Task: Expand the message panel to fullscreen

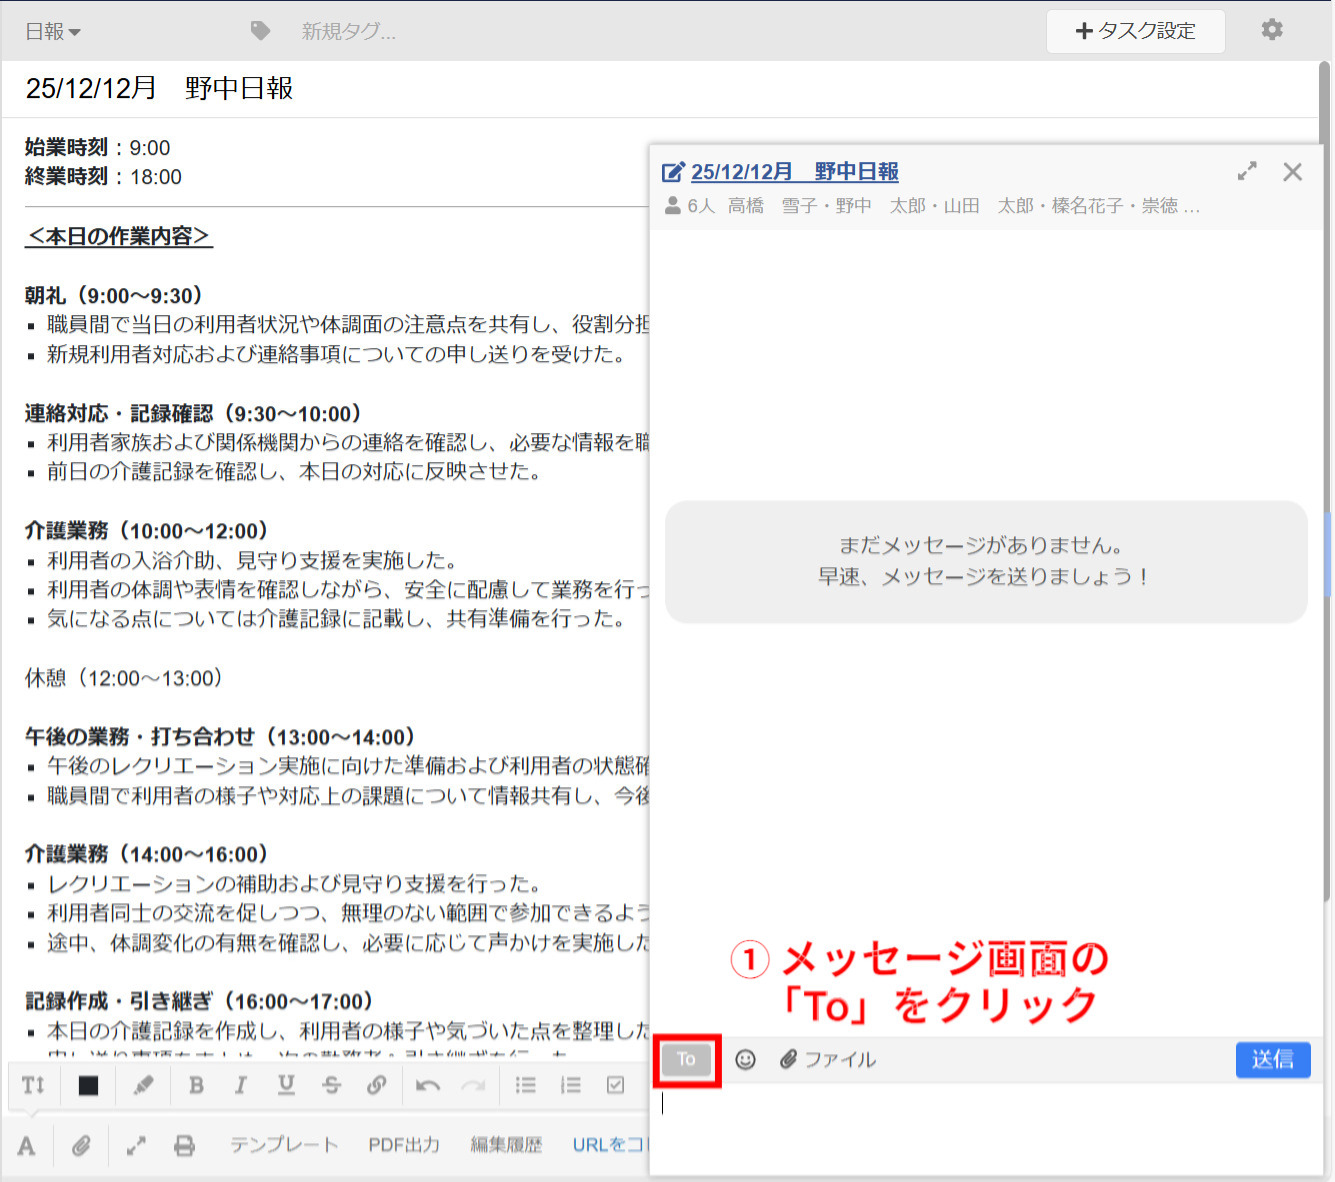Action: point(1246,171)
